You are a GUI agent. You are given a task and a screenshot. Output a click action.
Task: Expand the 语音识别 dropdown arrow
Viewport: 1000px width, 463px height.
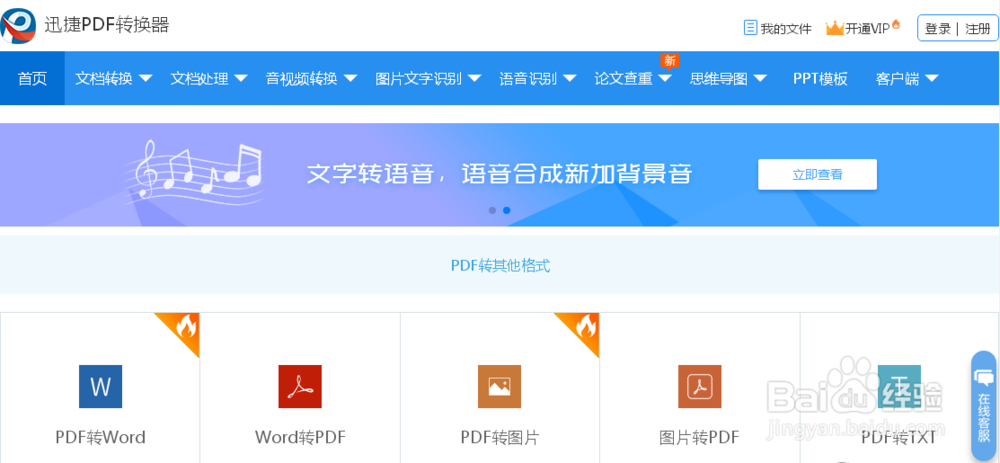coord(570,78)
